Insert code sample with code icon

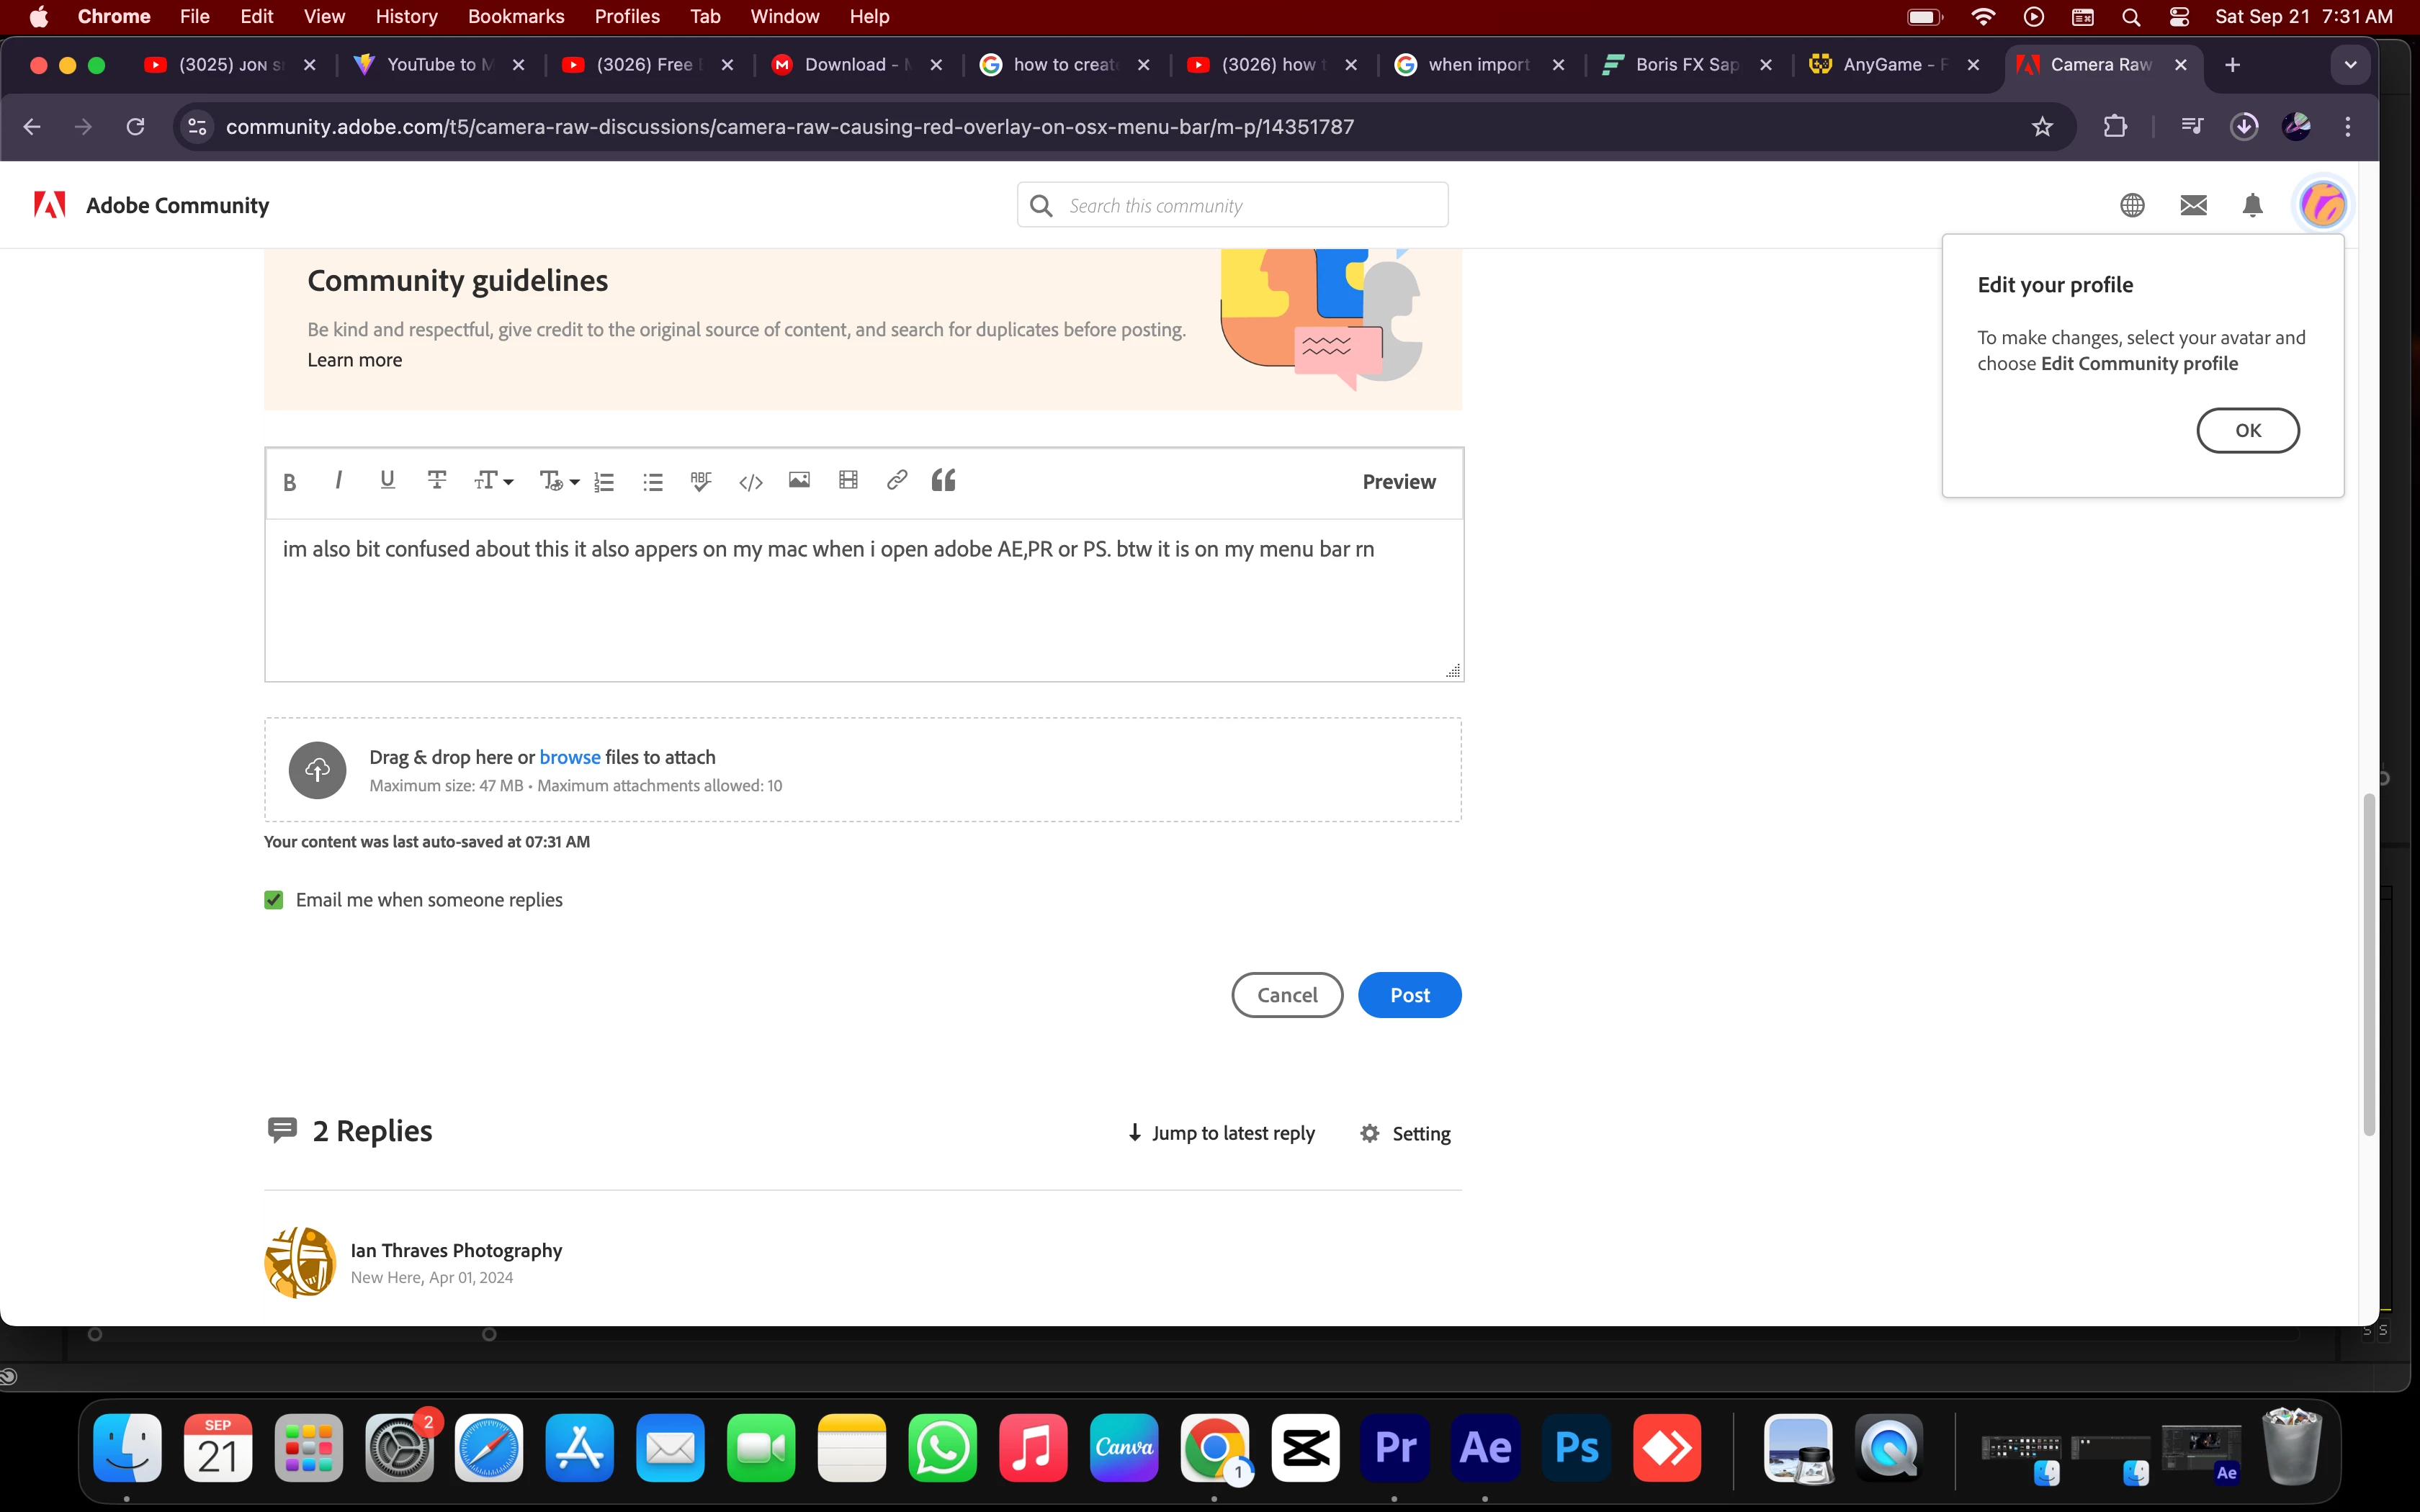pos(750,482)
